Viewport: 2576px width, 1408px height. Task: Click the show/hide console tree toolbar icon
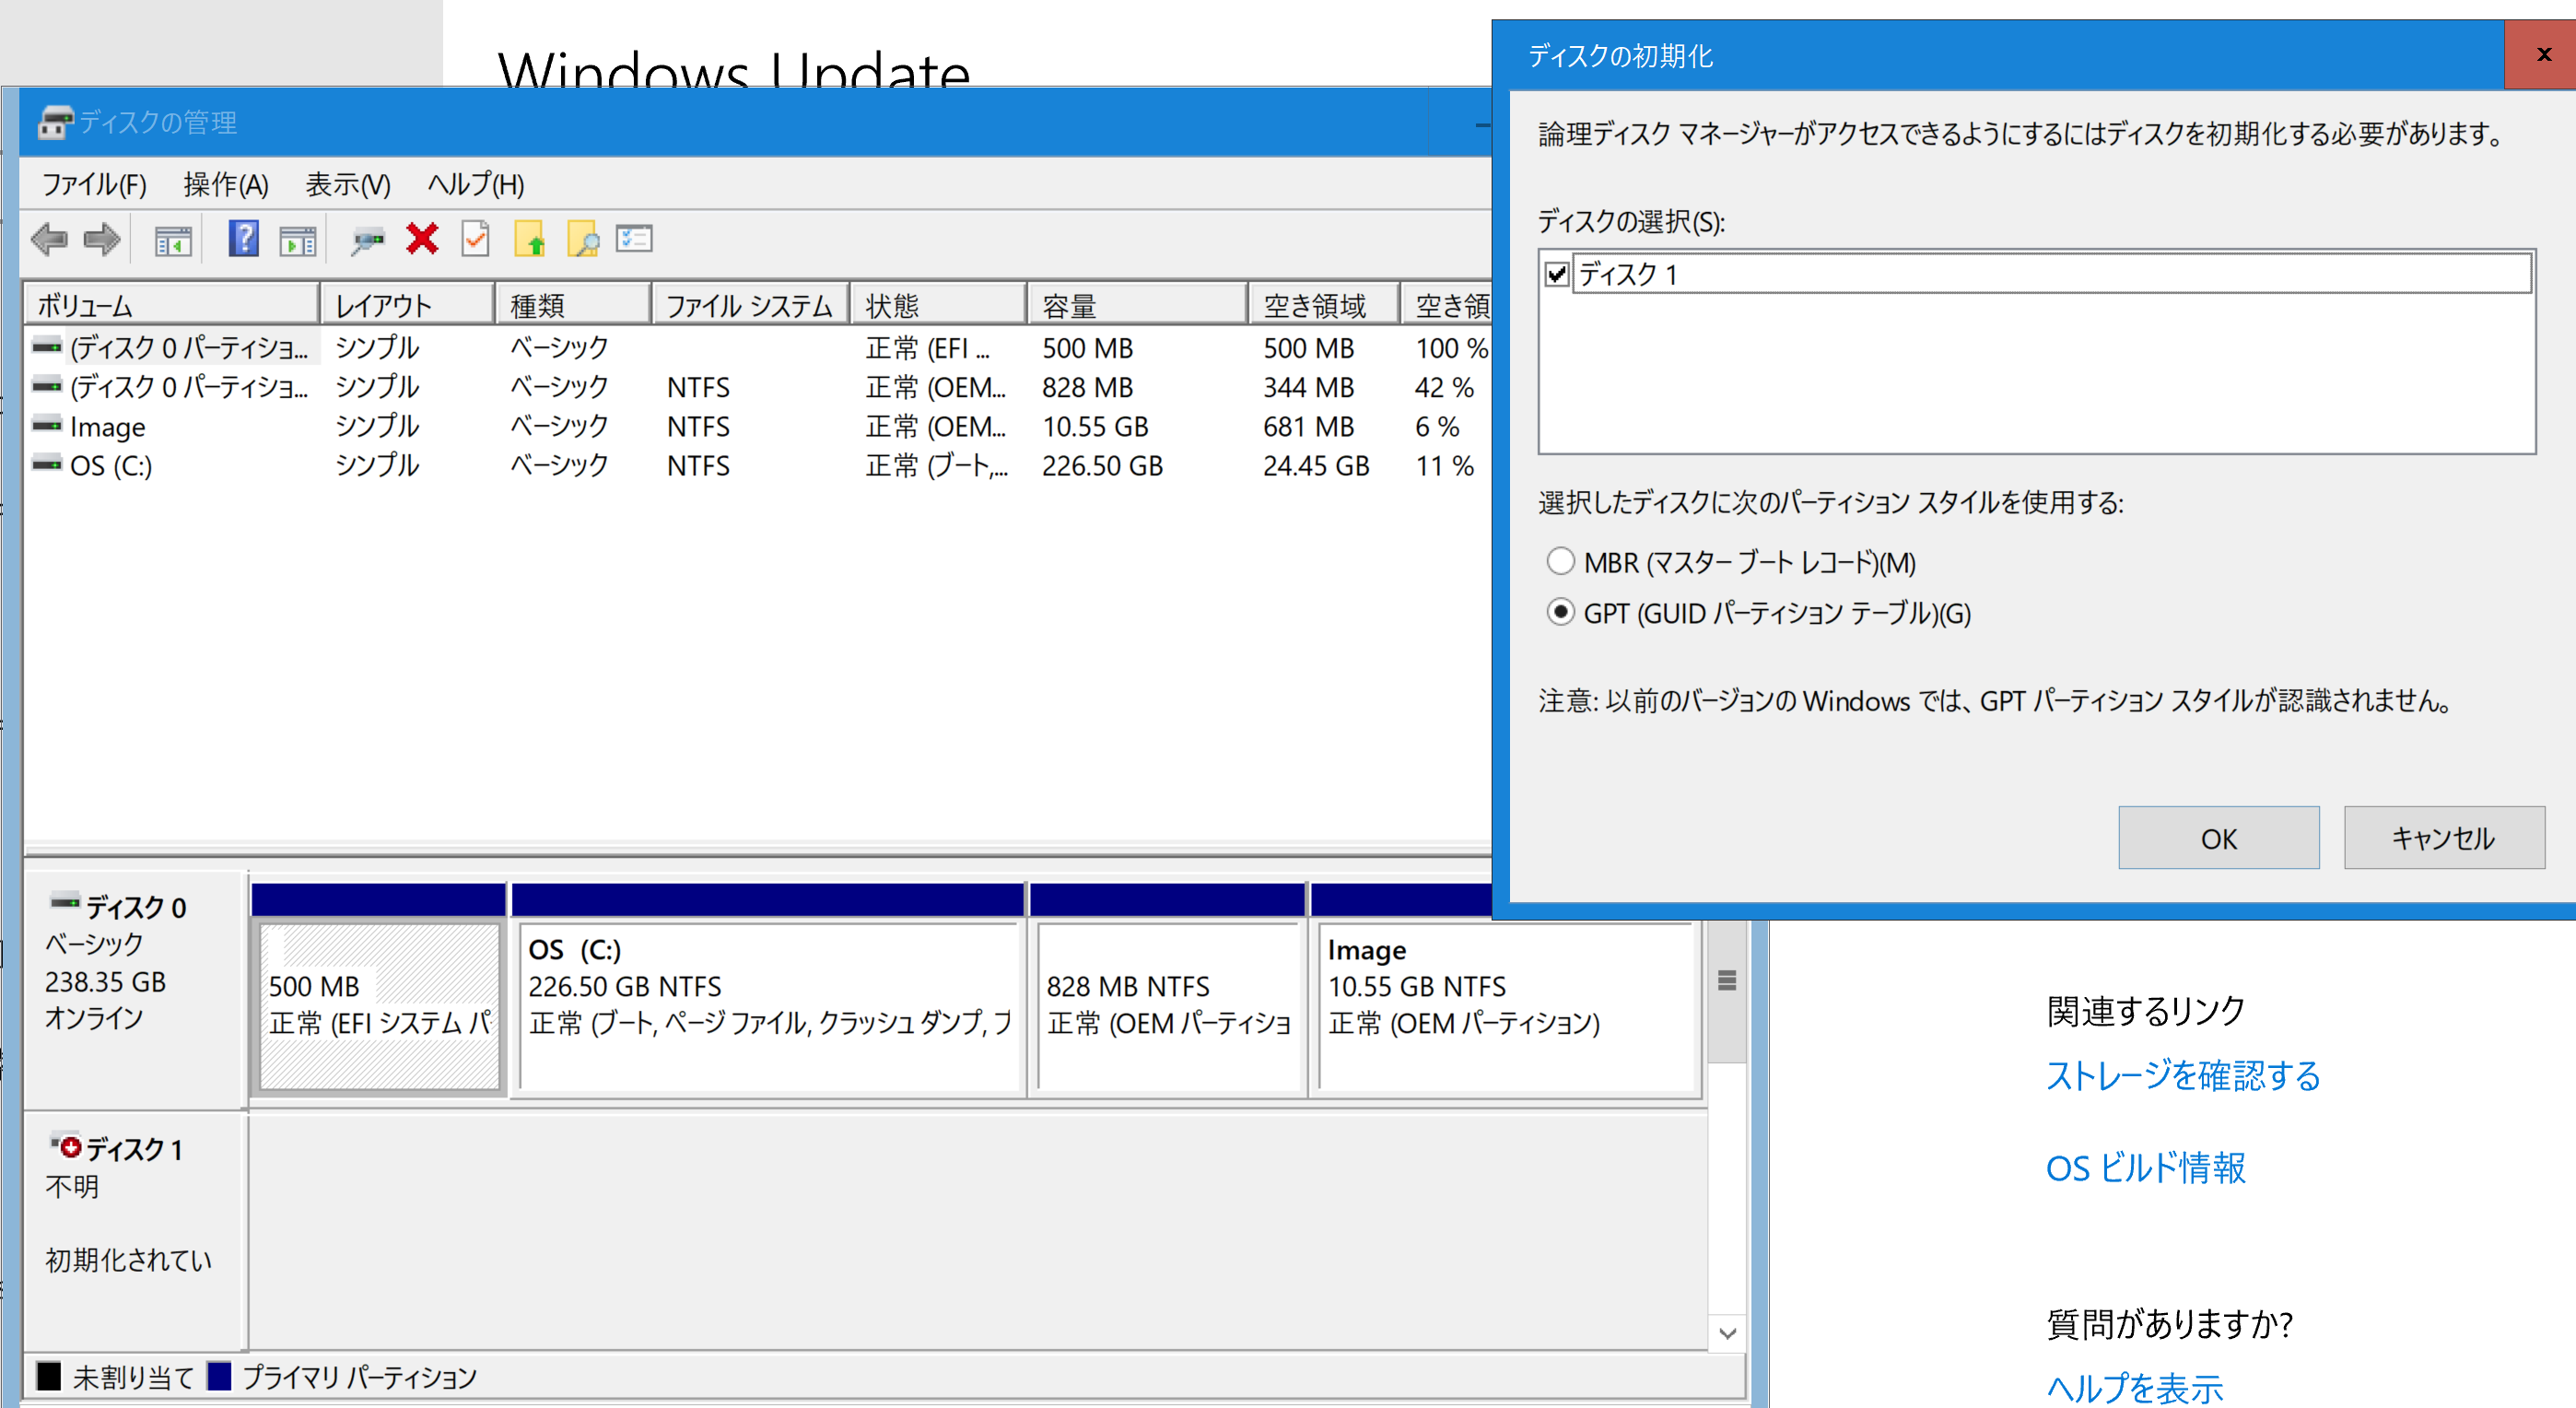click(173, 240)
